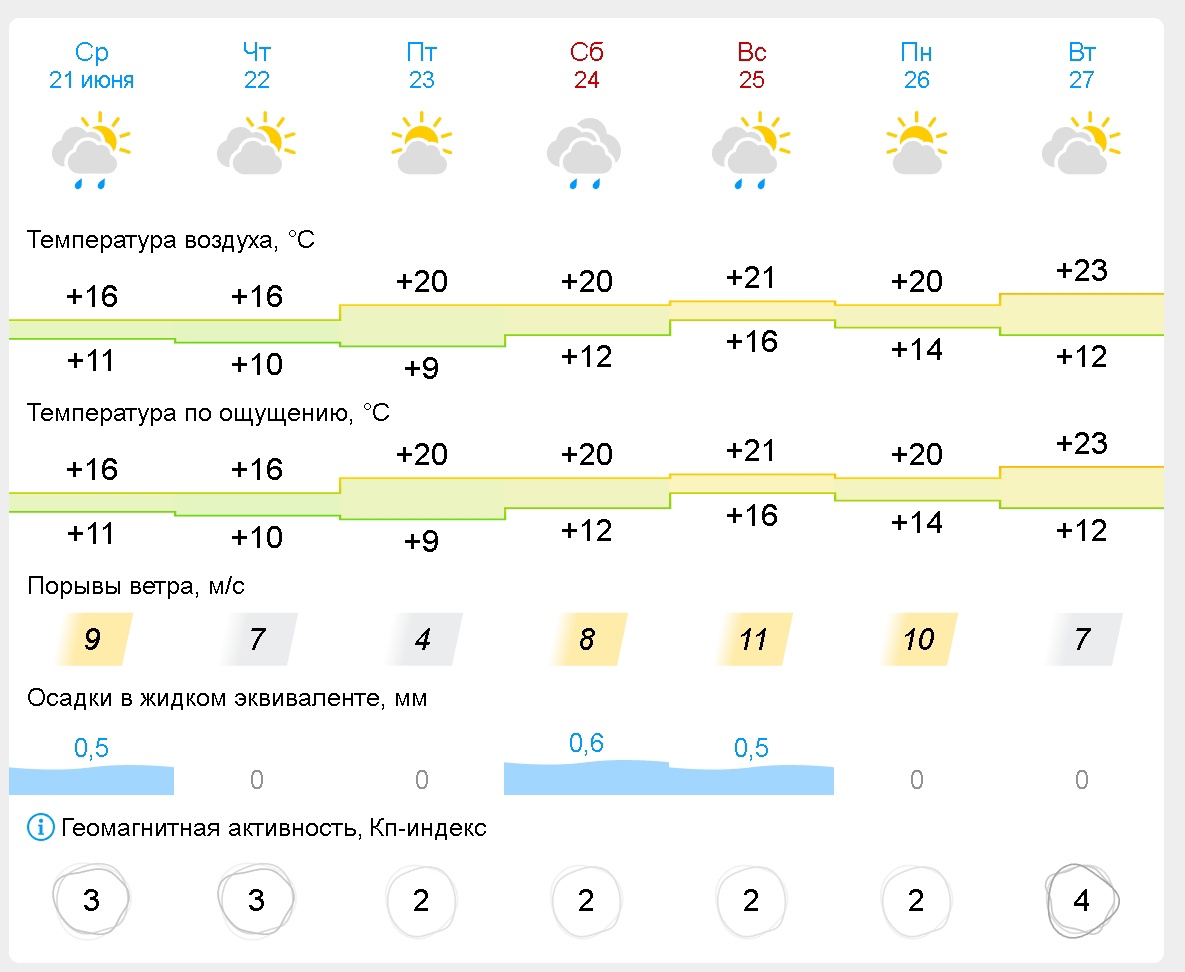Click the first Kp-index circle showing 3
This screenshot has height=972, width=1185.
click(x=91, y=901)
